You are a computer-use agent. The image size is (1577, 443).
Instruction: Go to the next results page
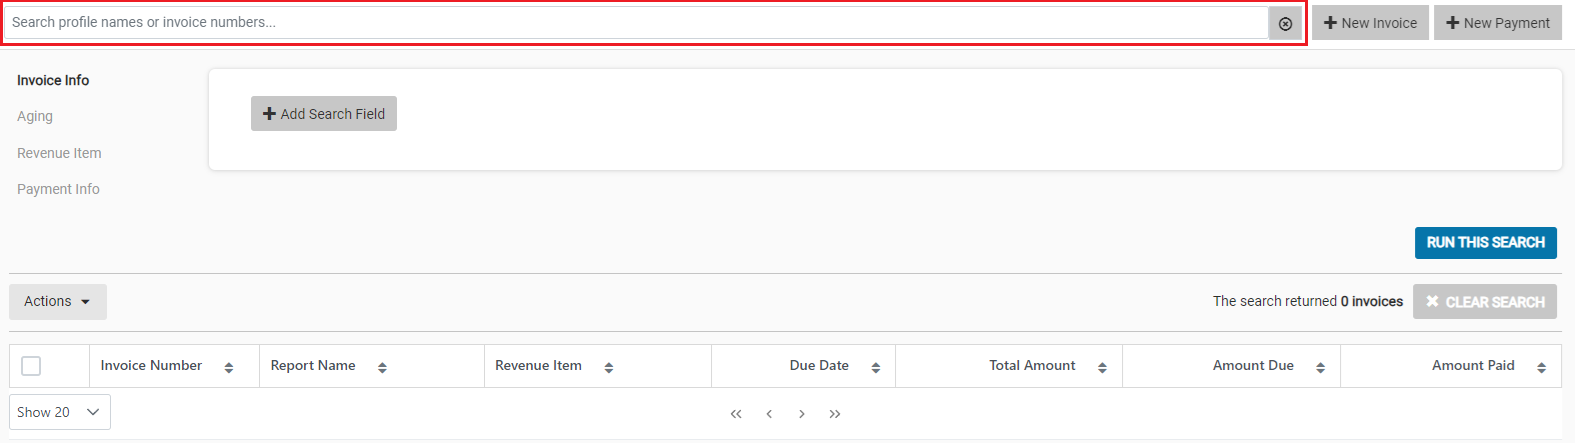click(x=802, y=414)
